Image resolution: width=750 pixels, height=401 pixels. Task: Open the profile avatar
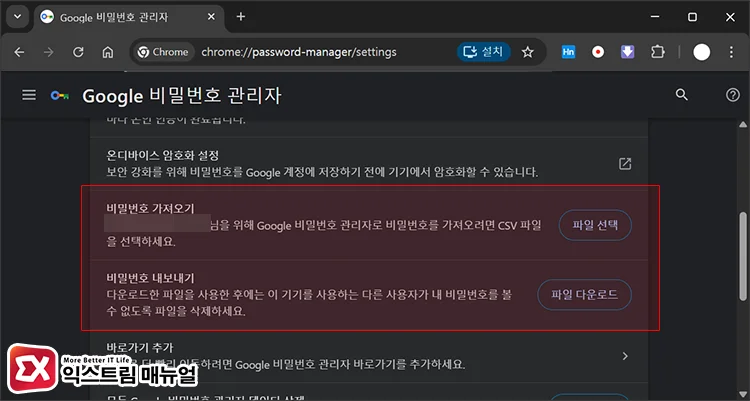click(701, 52)
